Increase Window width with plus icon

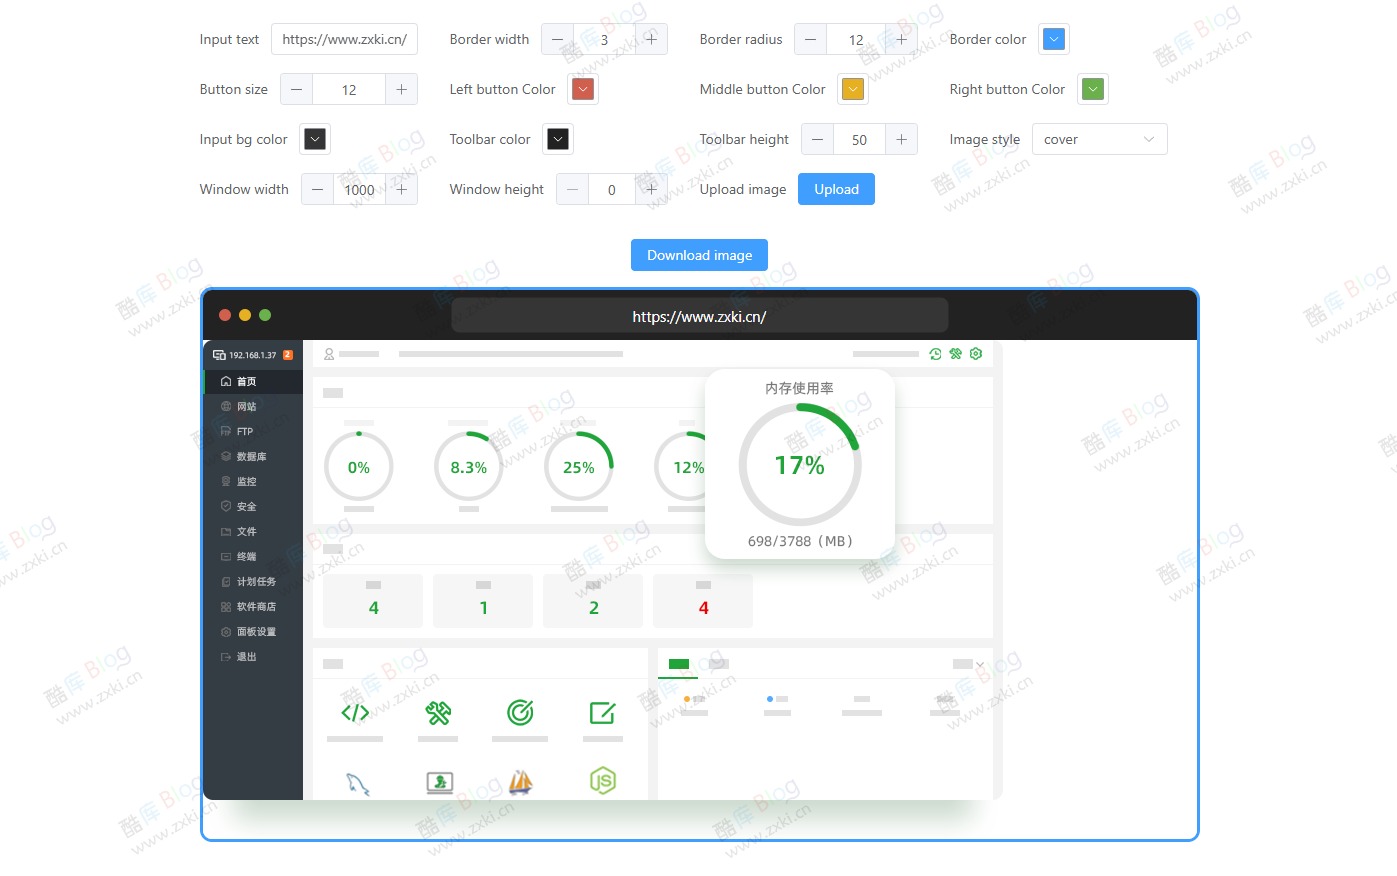[401, 189]
